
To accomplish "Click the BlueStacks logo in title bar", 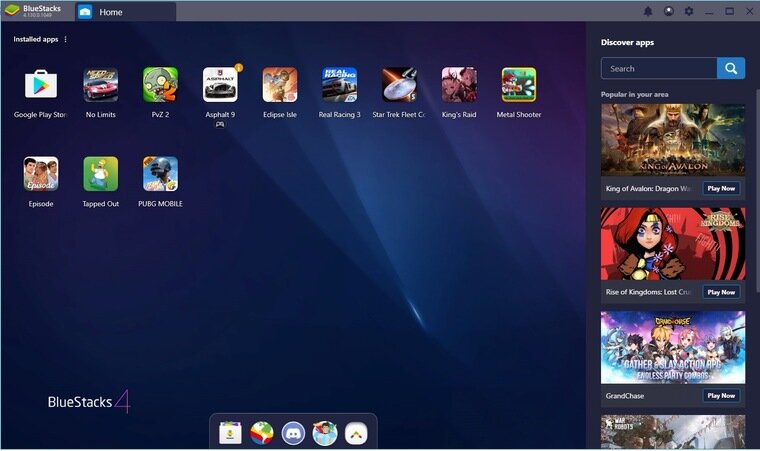I will (x=12, y=11).
